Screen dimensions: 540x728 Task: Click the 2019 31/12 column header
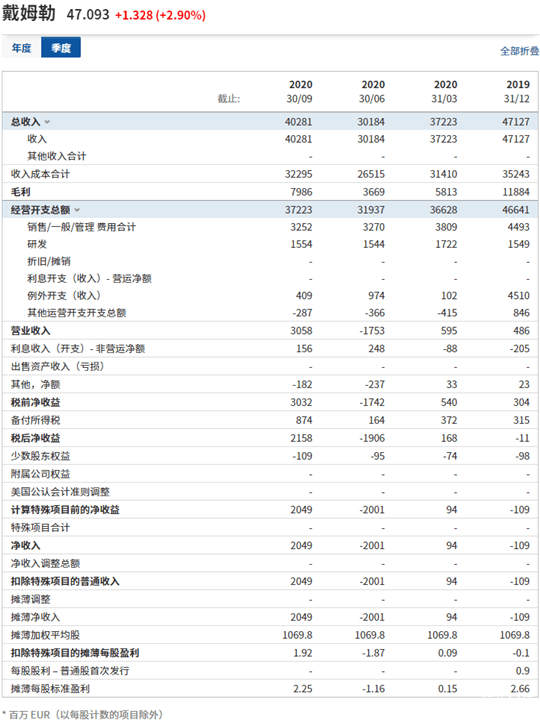pyautogui.click(x=517, y=91)
